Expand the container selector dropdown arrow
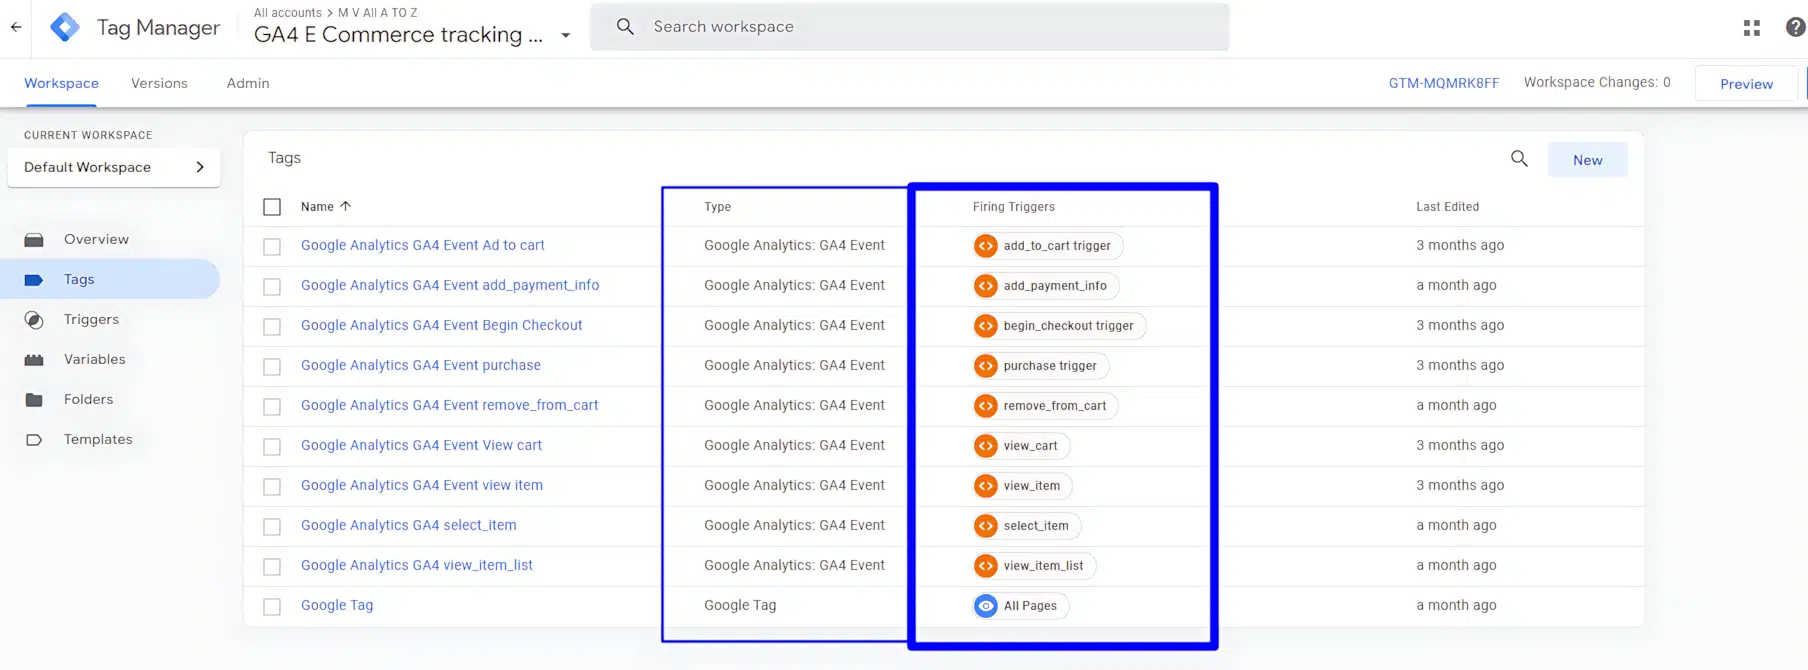 [x=566, y=35]
